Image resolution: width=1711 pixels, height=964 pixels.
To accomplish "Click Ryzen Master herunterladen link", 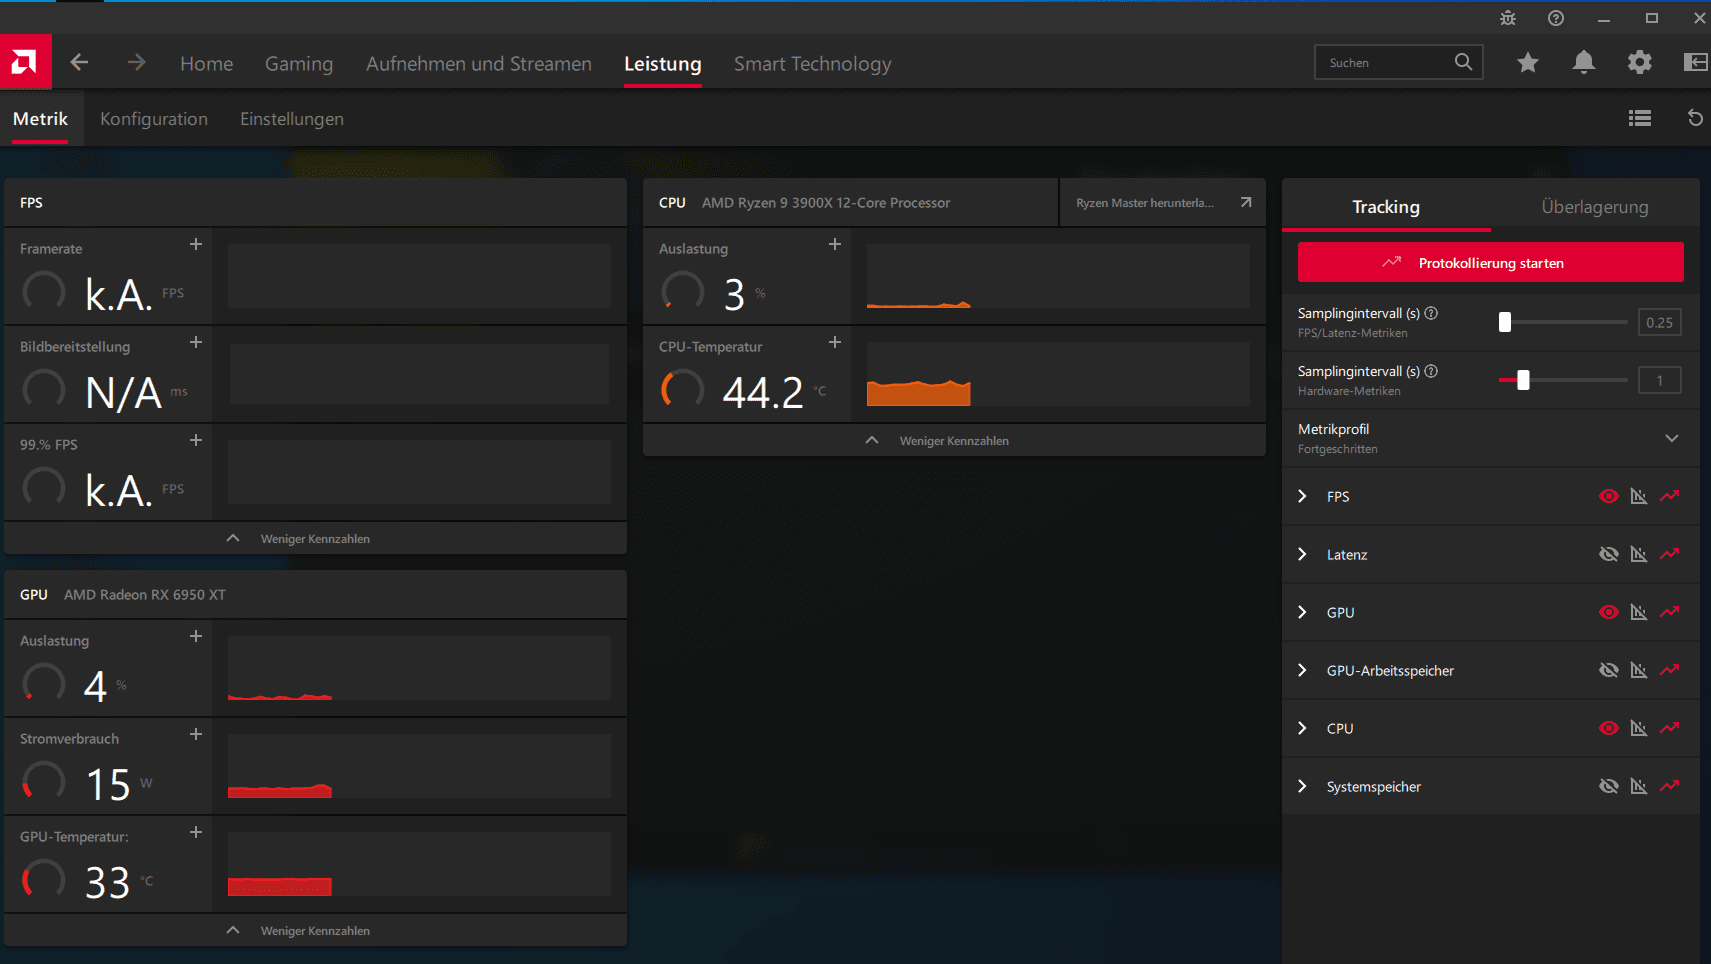I will (x=1163, y=202).
